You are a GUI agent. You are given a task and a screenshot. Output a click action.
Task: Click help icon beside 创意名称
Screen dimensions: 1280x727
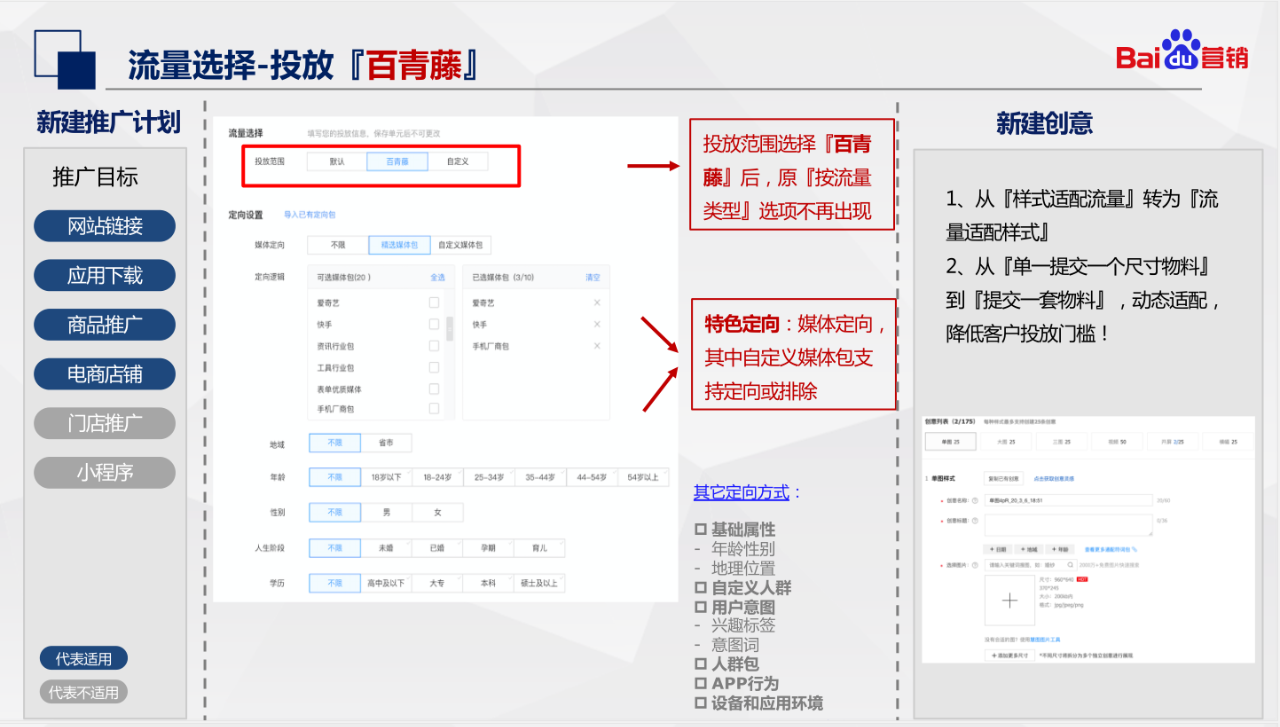(x=975, y=500)
